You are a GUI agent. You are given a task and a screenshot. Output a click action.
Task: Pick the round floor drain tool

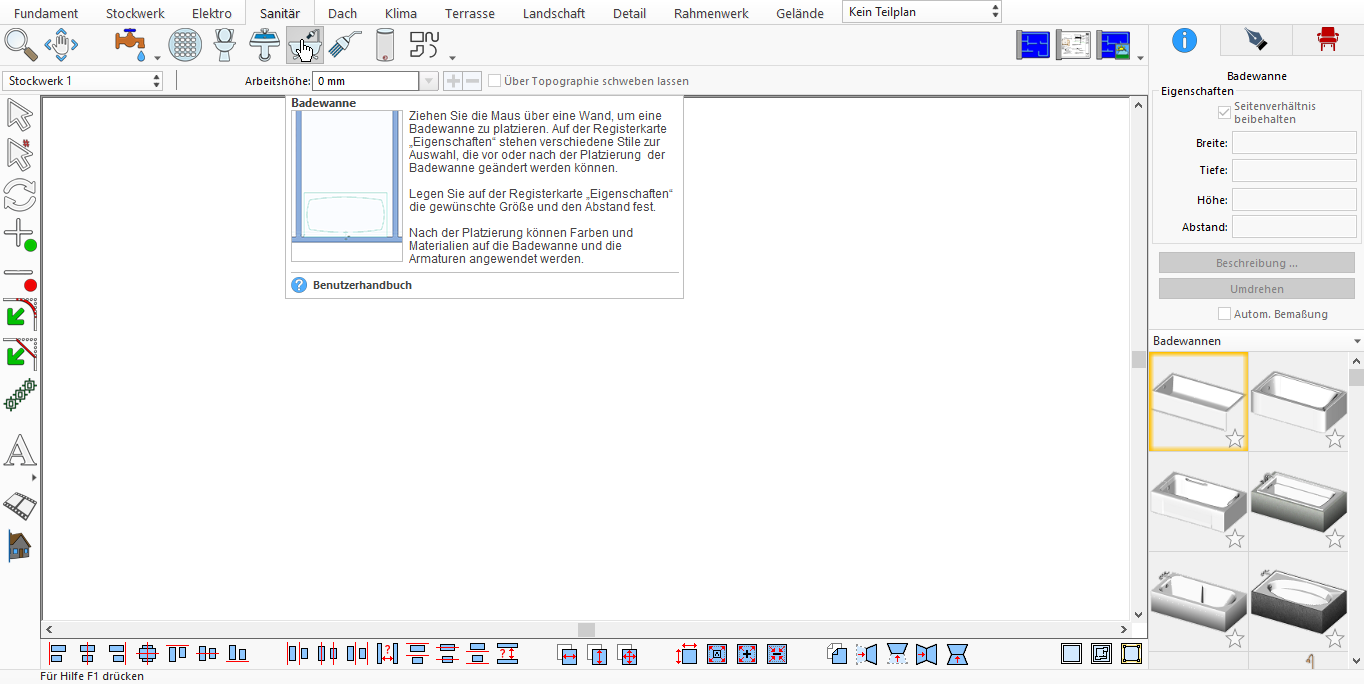coord(185,45)
